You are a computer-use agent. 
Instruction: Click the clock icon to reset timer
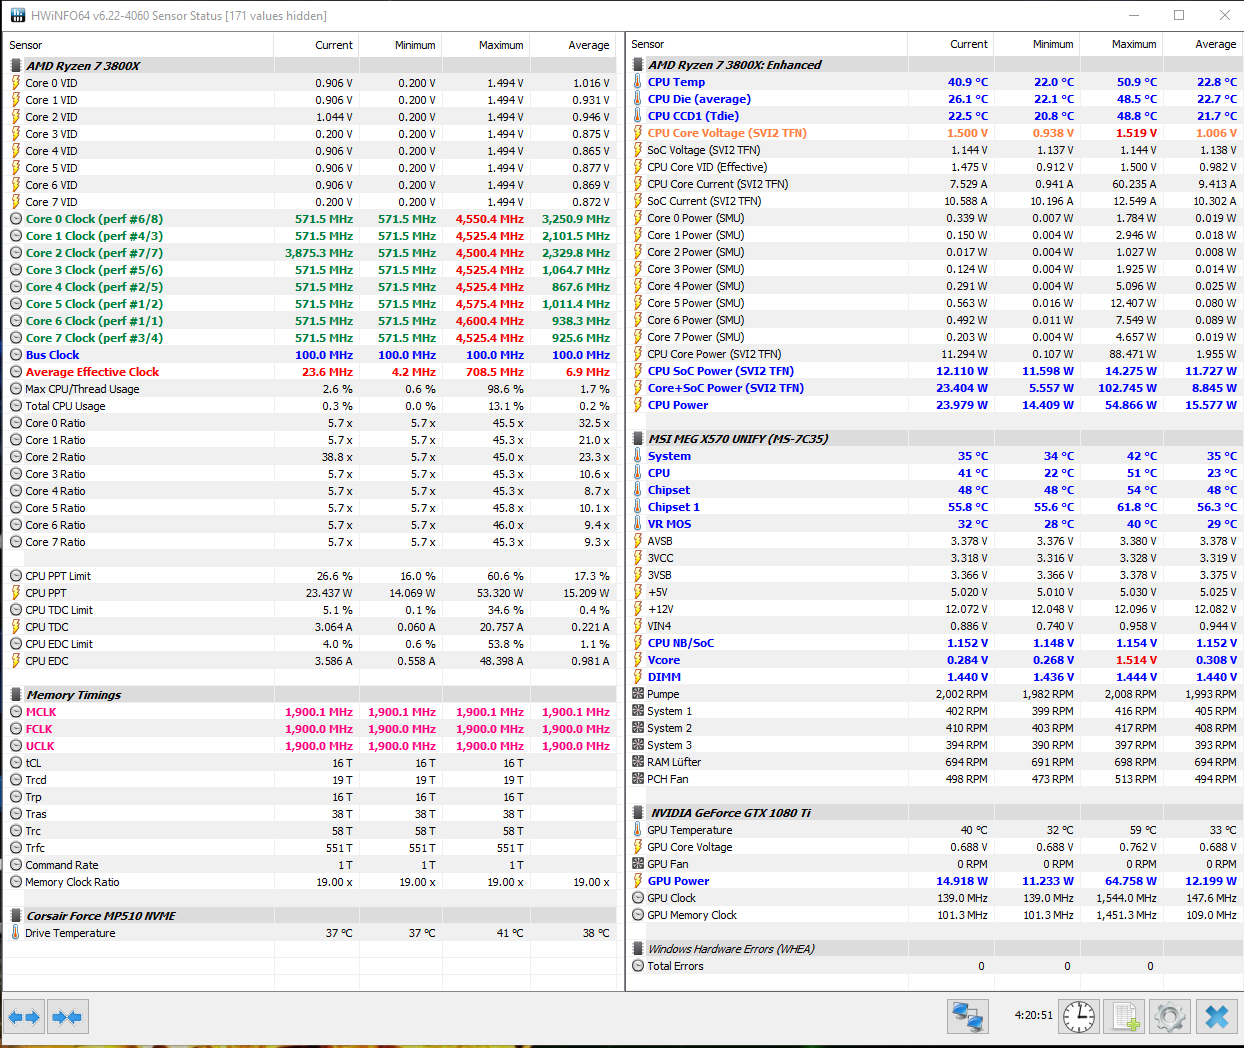pyautogui.click(x=1079, y=1017)
